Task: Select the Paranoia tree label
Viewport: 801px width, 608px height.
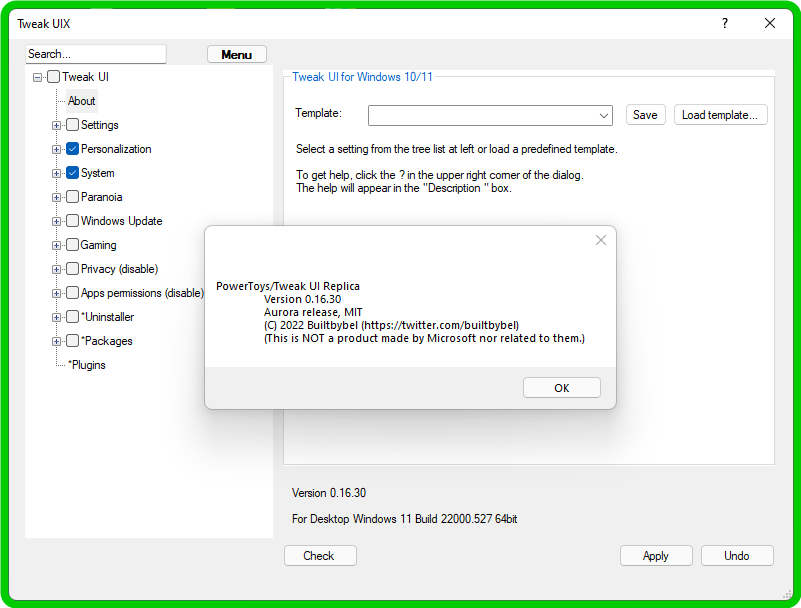Action: point(102,197)
